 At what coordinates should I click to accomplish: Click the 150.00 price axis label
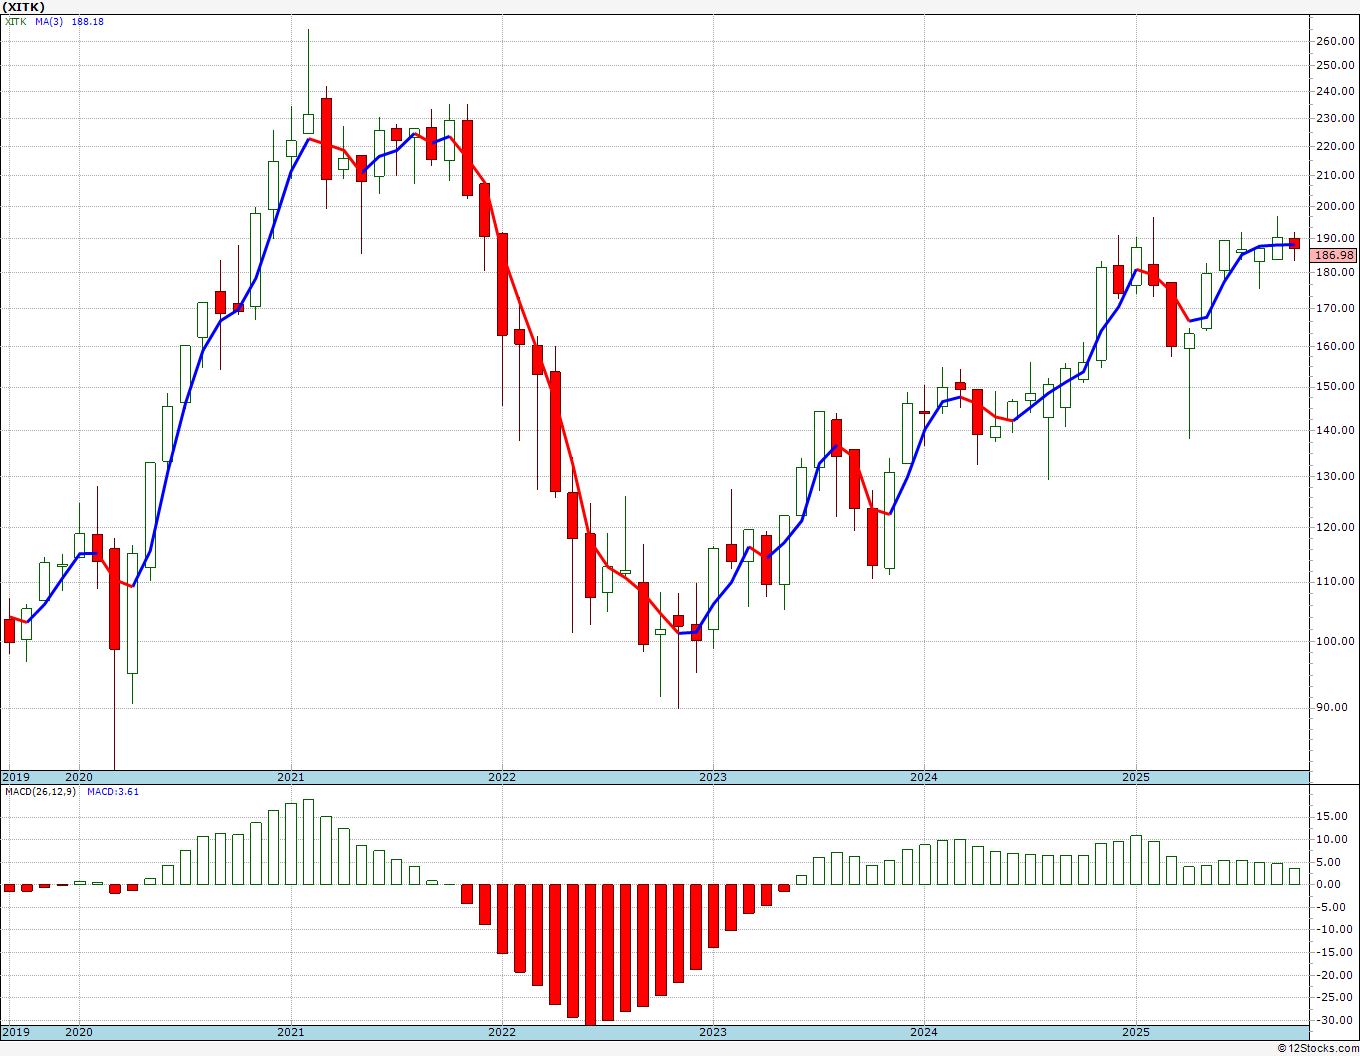pyautogui.click(x=1336, y=387)
